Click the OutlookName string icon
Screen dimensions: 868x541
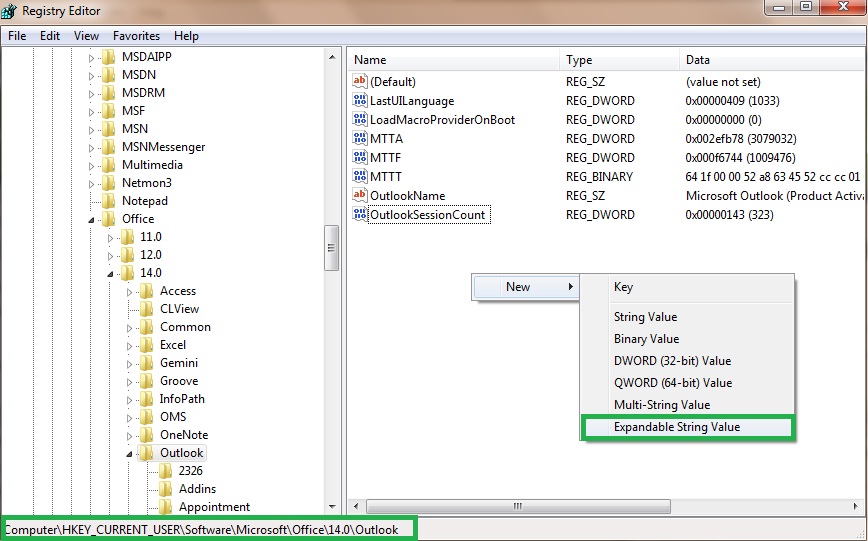coord(360,195)
